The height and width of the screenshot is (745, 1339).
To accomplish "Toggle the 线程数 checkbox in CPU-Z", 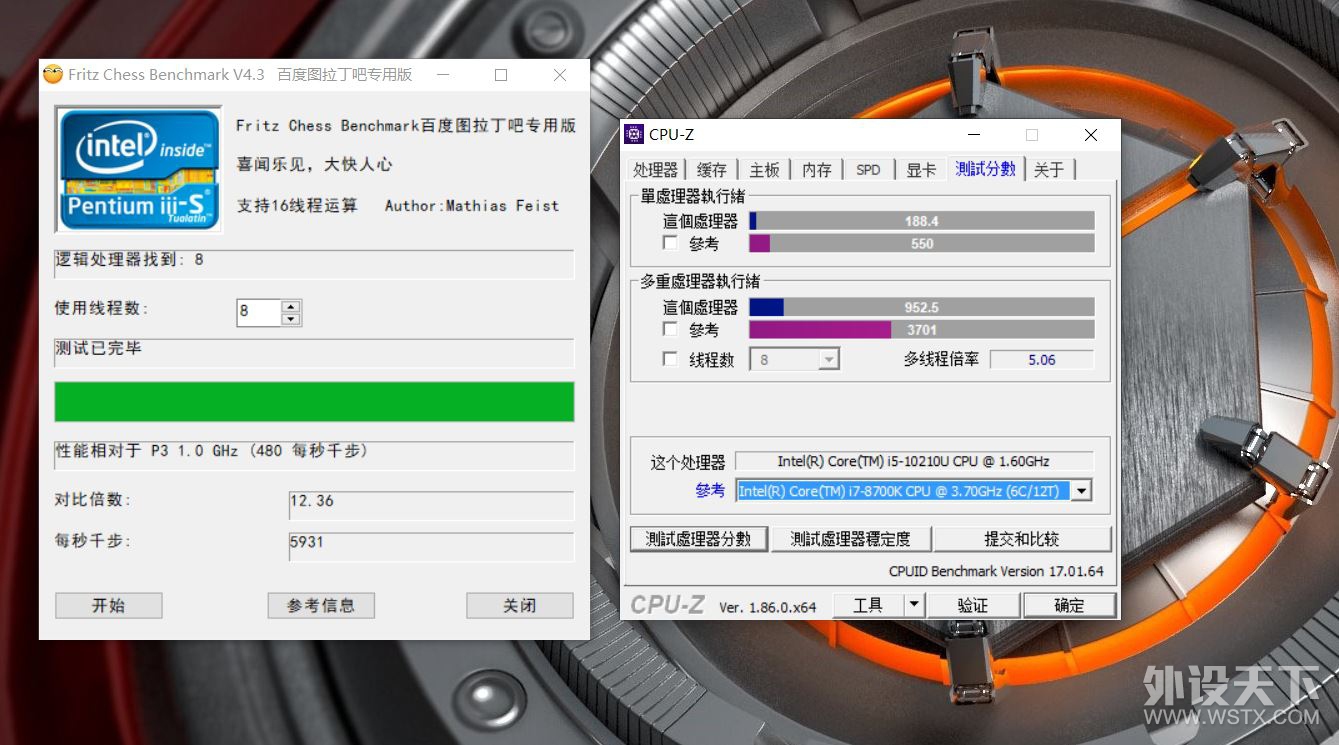I will 670,359.
